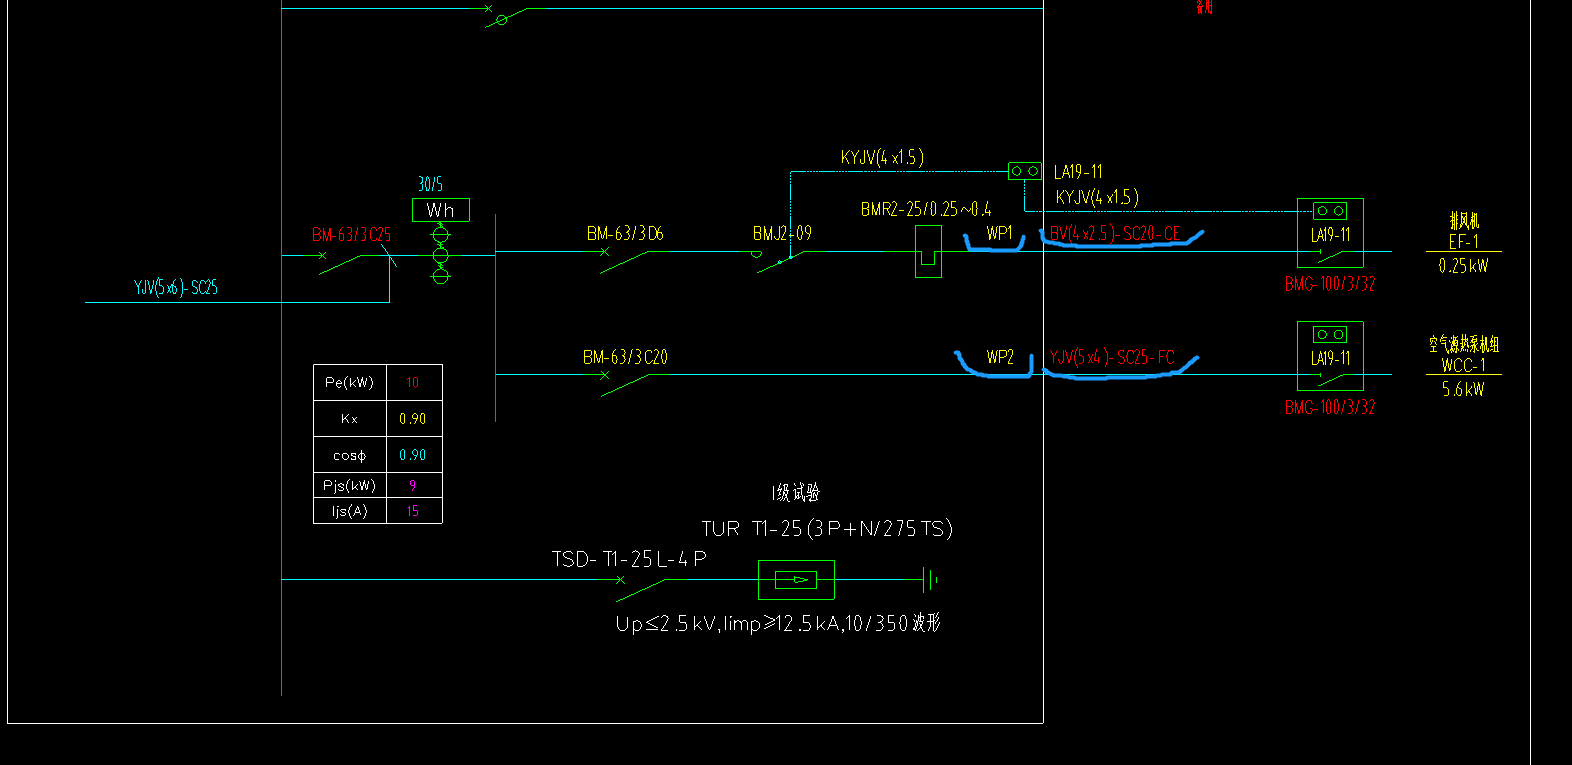Click the surge protector SPD symbol box
Image resolution: width=1572 pixels, height=765 pixels.
pos(796,580)
